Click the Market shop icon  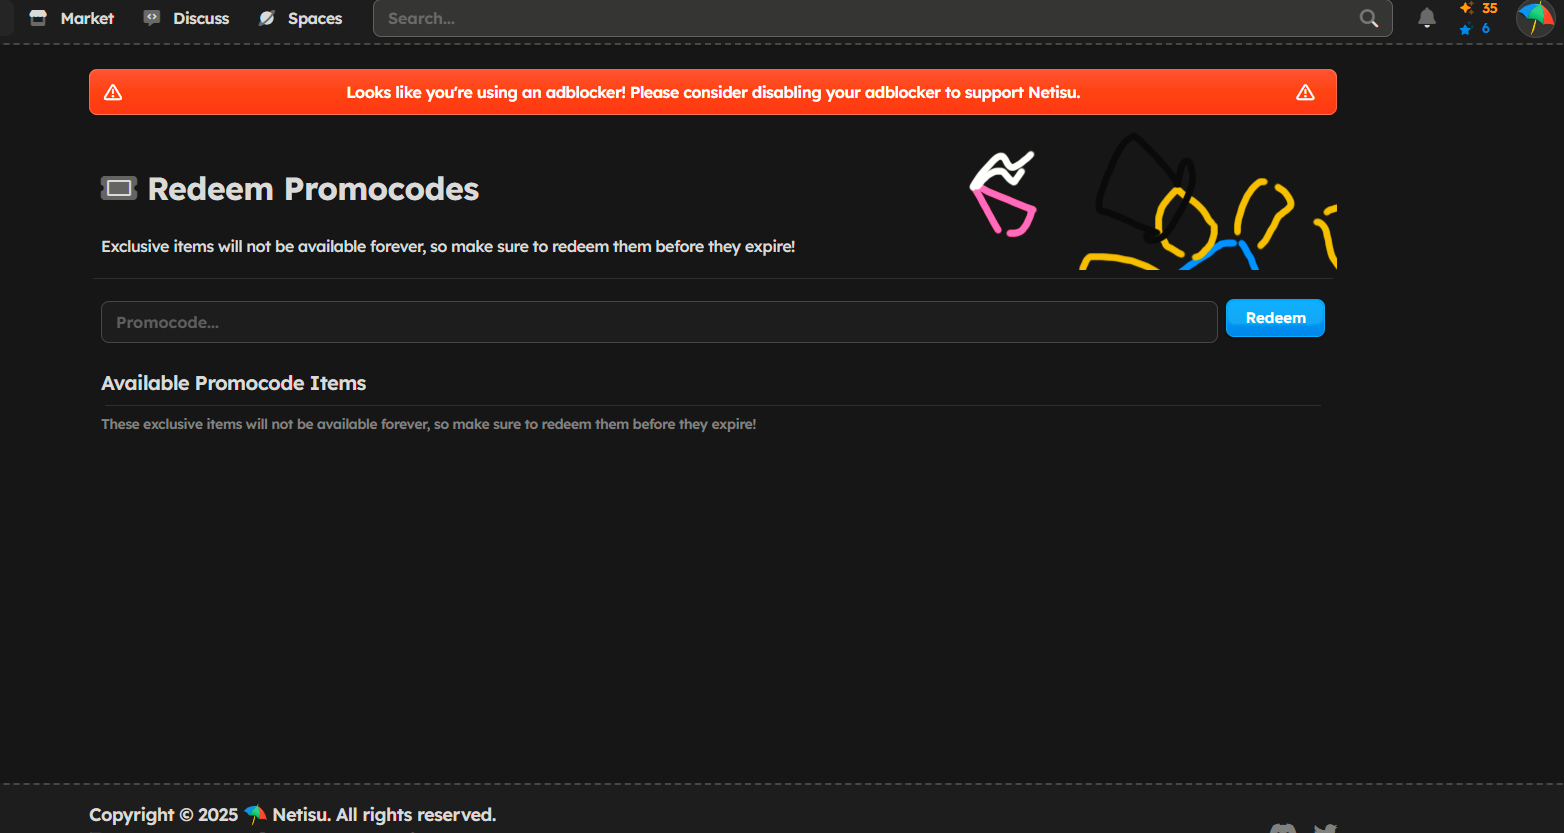coord(38,18)
